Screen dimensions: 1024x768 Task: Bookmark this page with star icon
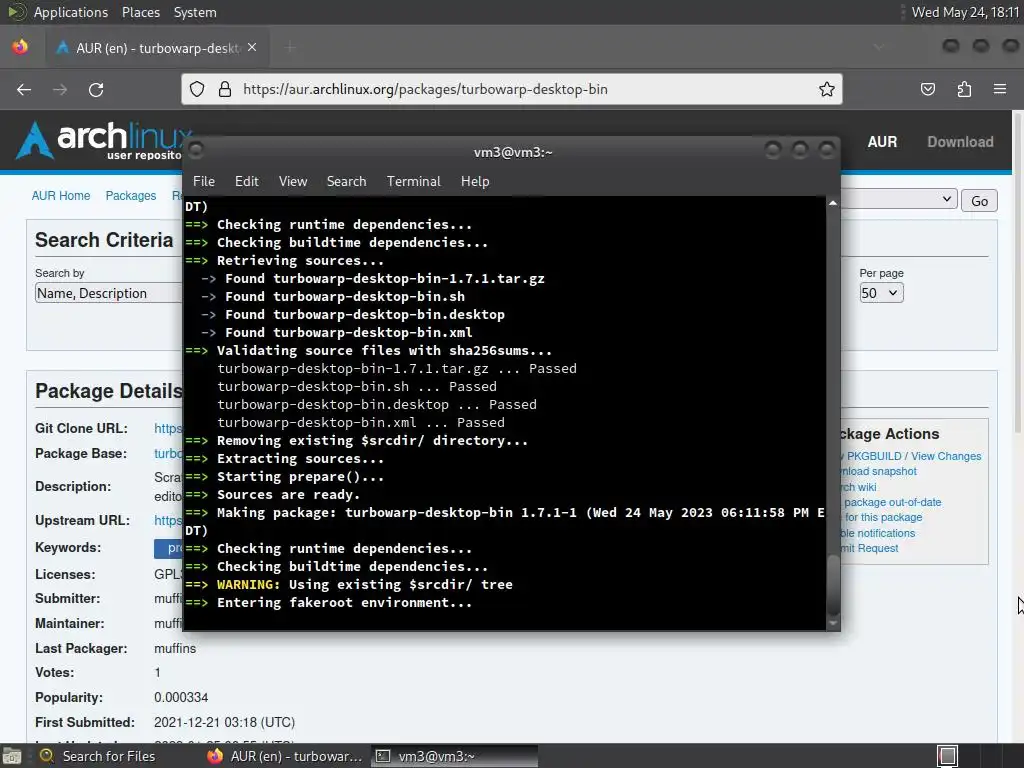827,89
